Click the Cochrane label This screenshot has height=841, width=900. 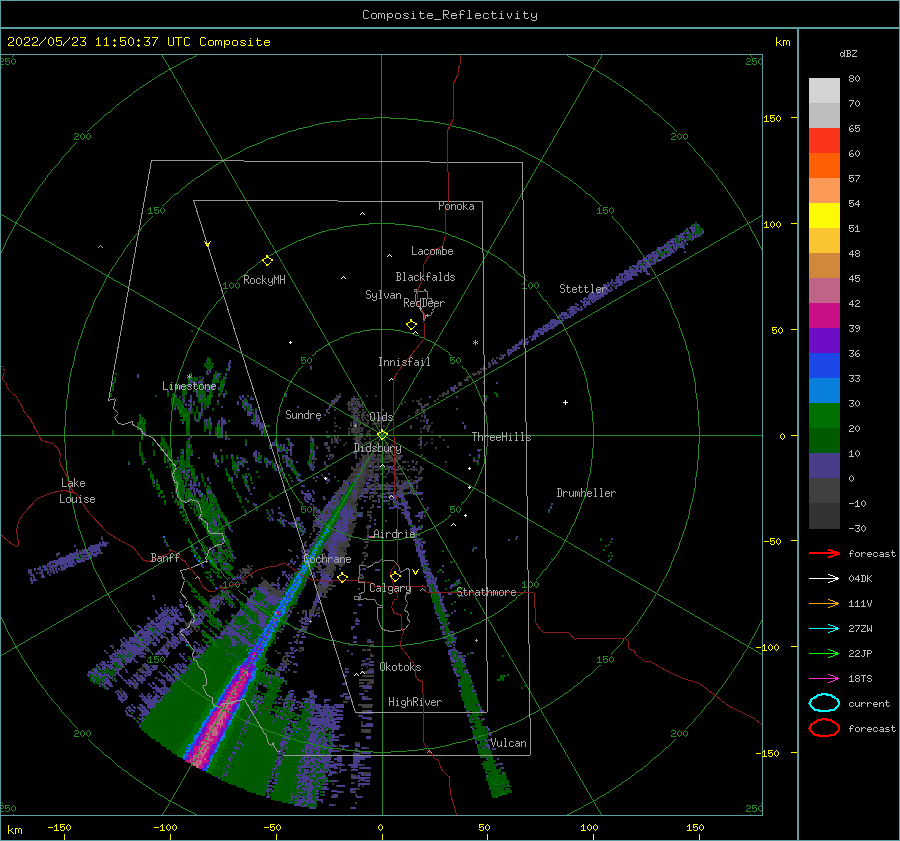point(327,559)
